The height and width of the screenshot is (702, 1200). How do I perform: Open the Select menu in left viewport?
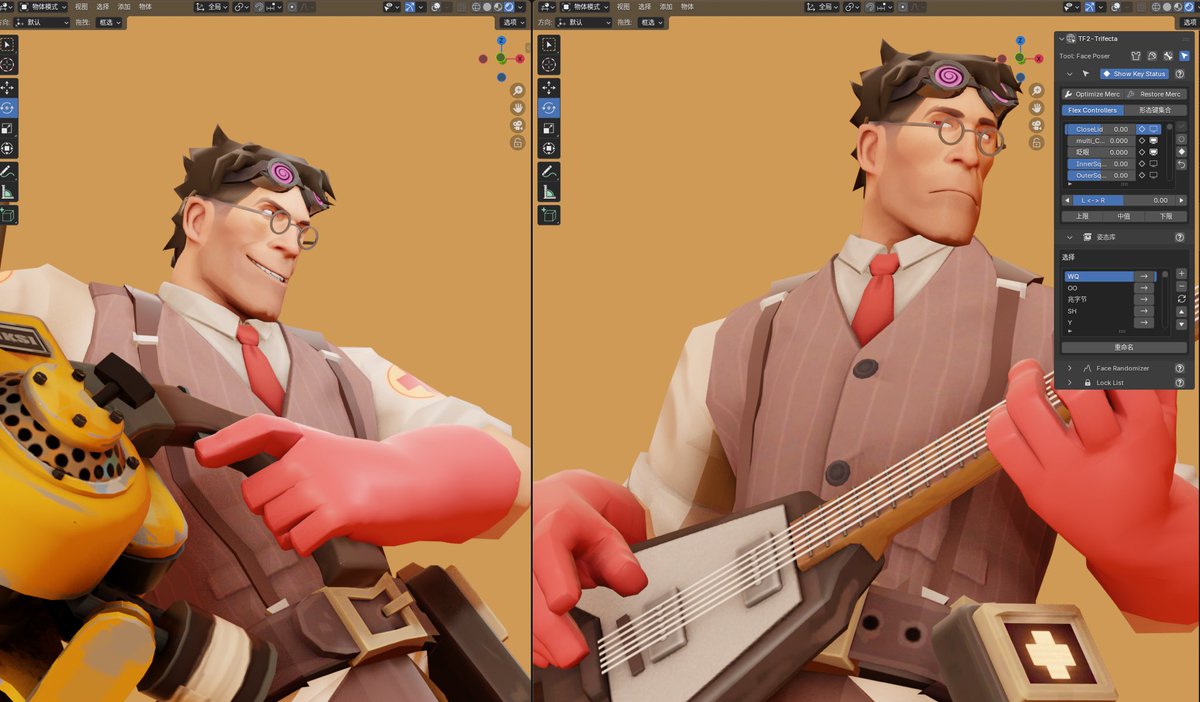click(x=103, y=6)
